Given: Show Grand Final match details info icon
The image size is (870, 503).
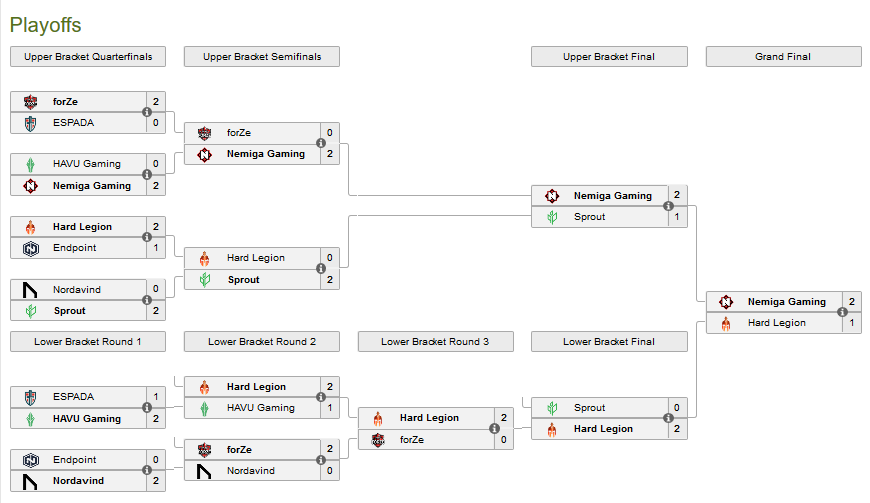Looking at the screenshot, I should click(x=843, y=312).
